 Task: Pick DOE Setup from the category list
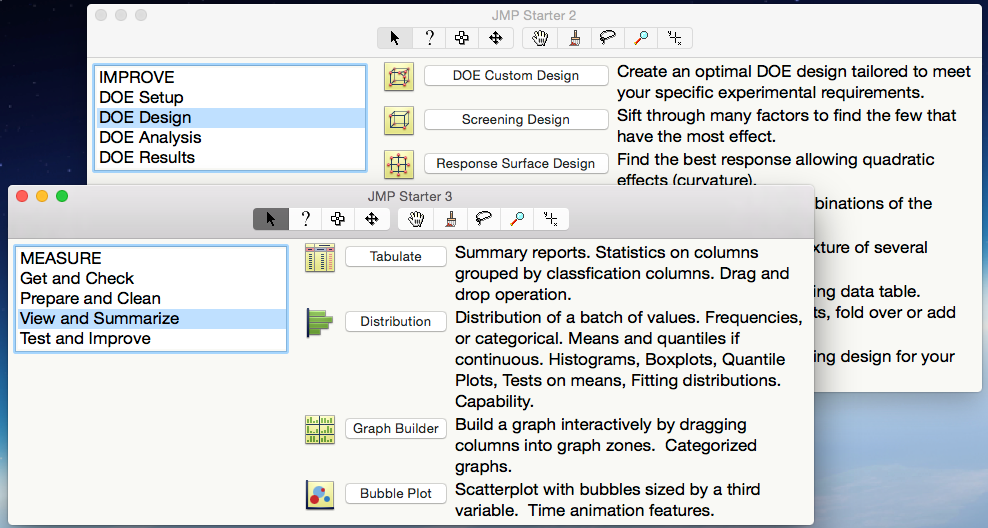(141, 97)
